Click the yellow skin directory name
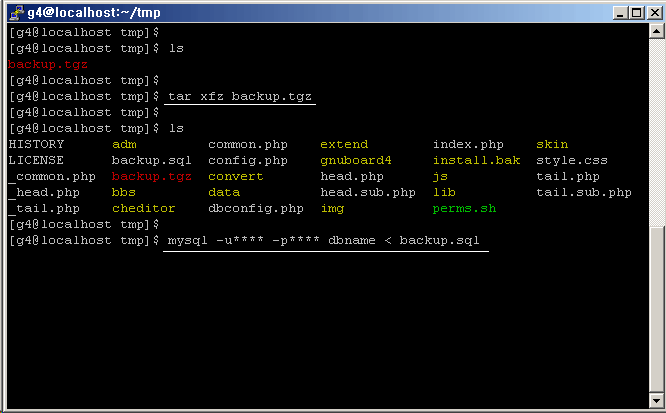This screenshot has width=666, height=413. 552,145
